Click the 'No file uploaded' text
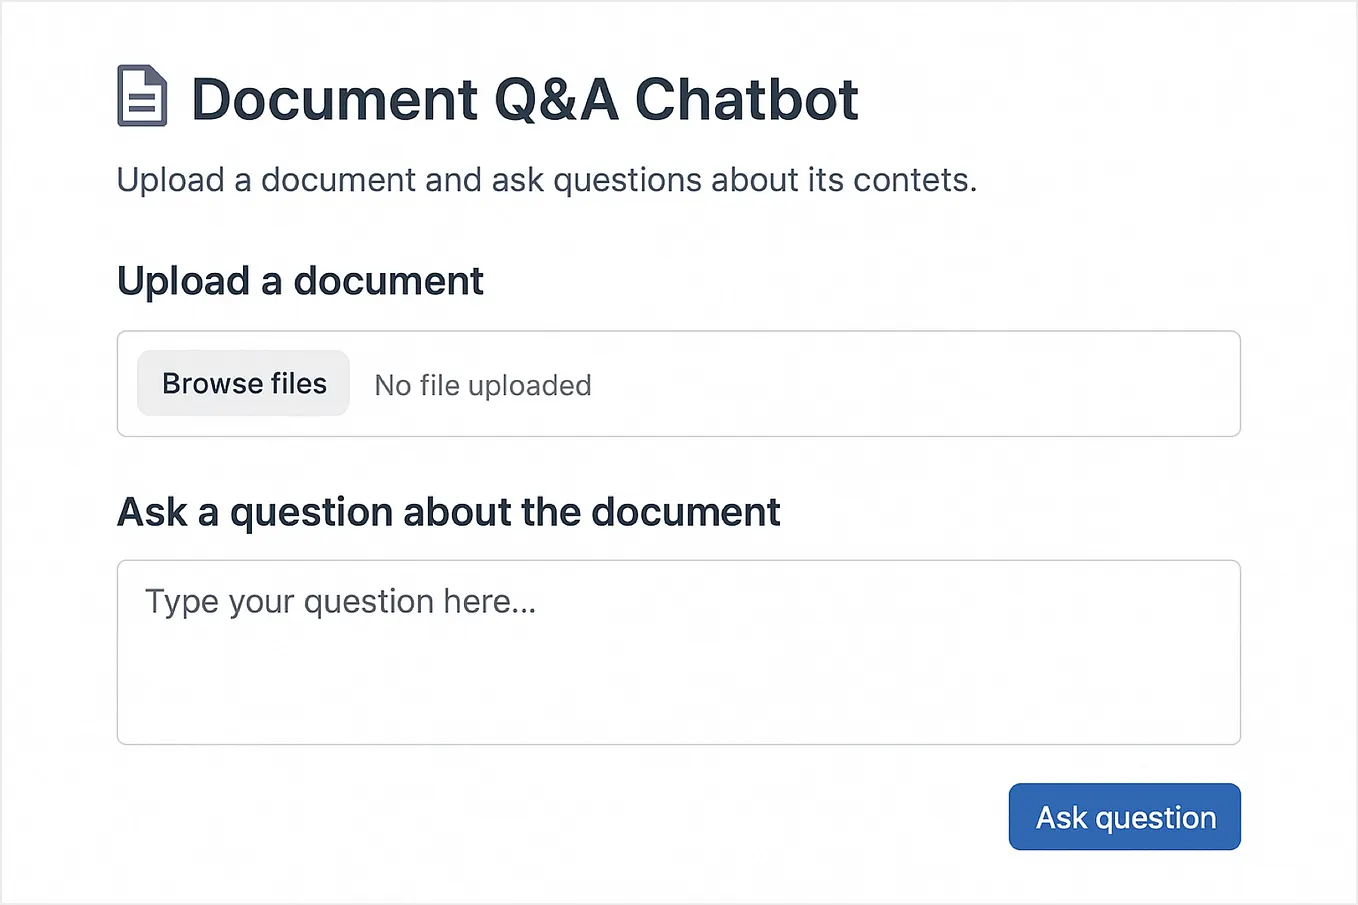 pos(482,385)
